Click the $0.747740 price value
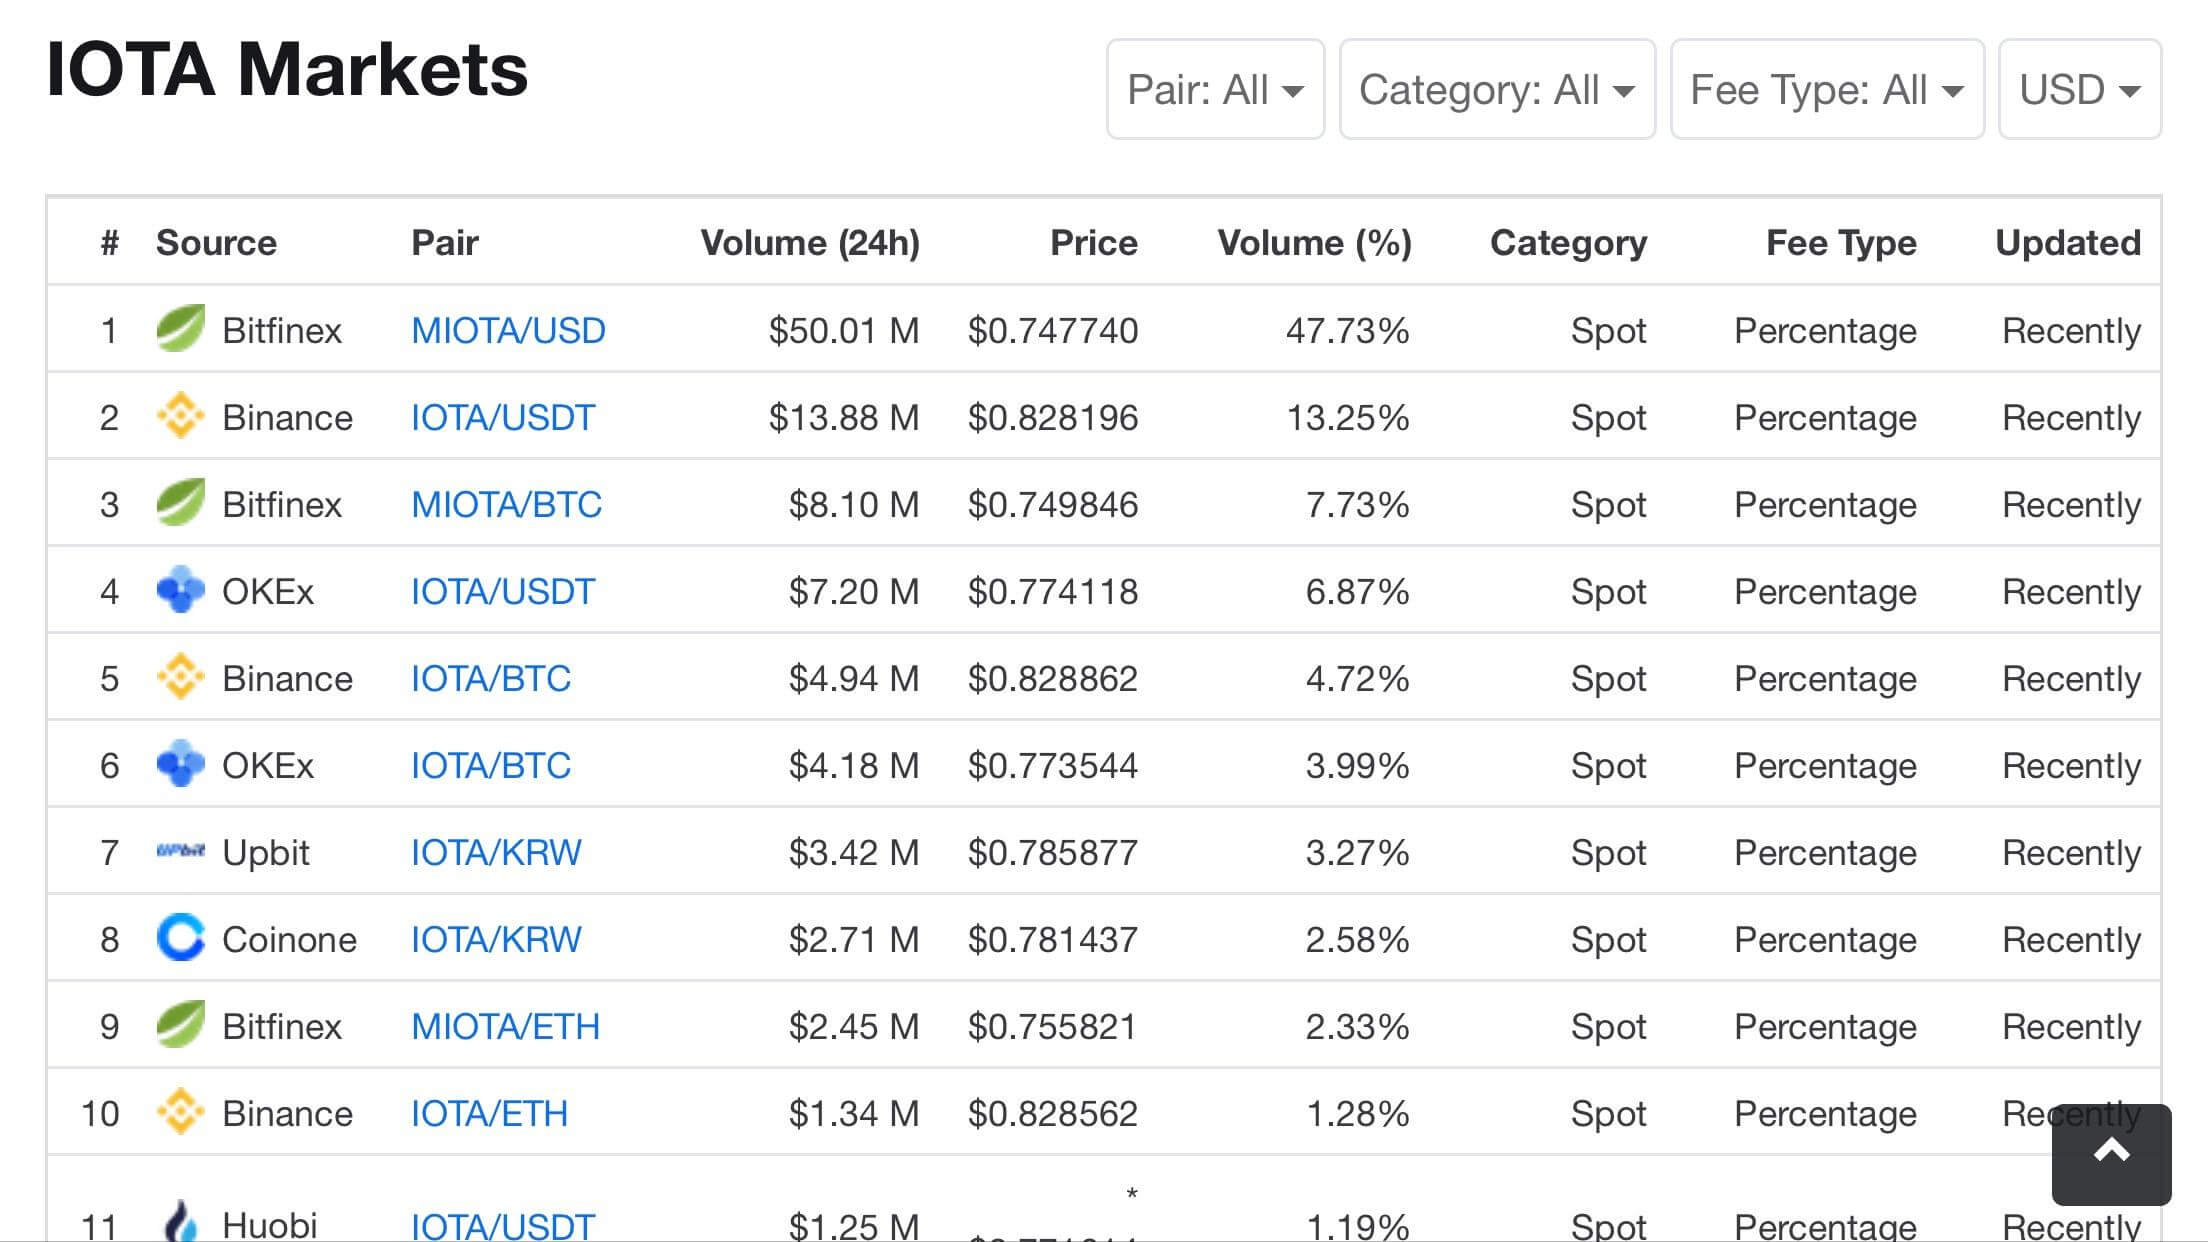This screenshot has width=2208, height=1242. tap(1053, 331)
